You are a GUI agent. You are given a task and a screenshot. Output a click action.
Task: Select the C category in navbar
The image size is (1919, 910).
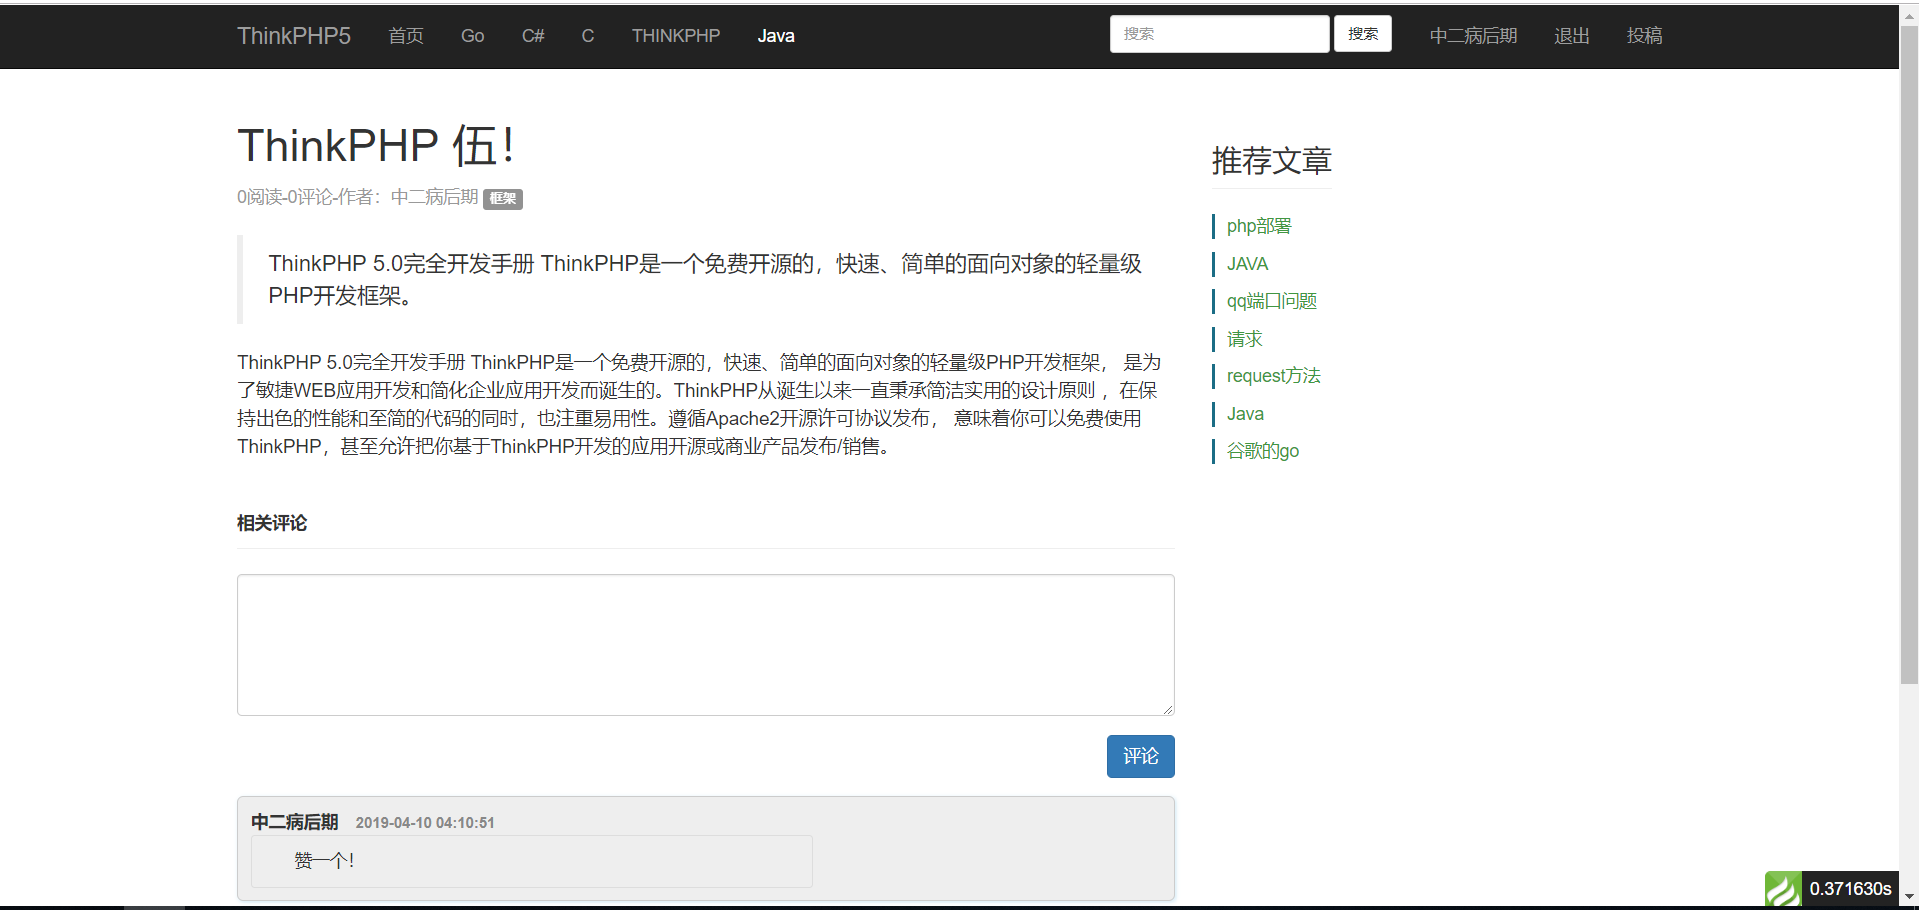click(x=588, y=36)
